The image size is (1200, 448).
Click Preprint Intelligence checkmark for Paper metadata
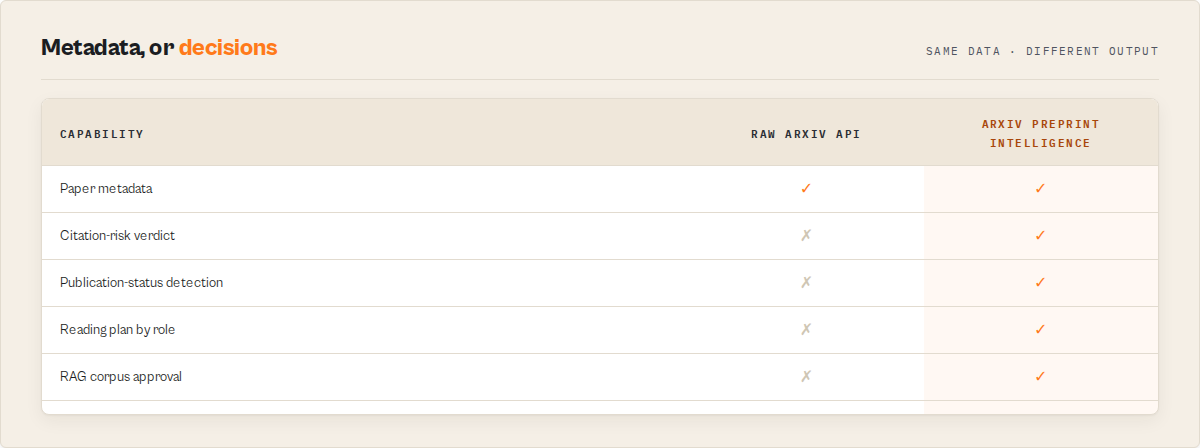click(1040, 188)
